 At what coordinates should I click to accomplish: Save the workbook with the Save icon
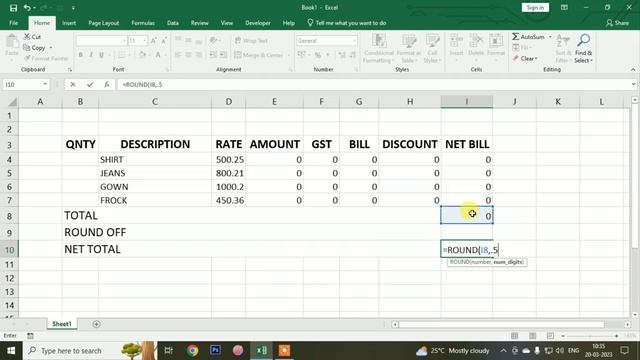tap(13, 8)
